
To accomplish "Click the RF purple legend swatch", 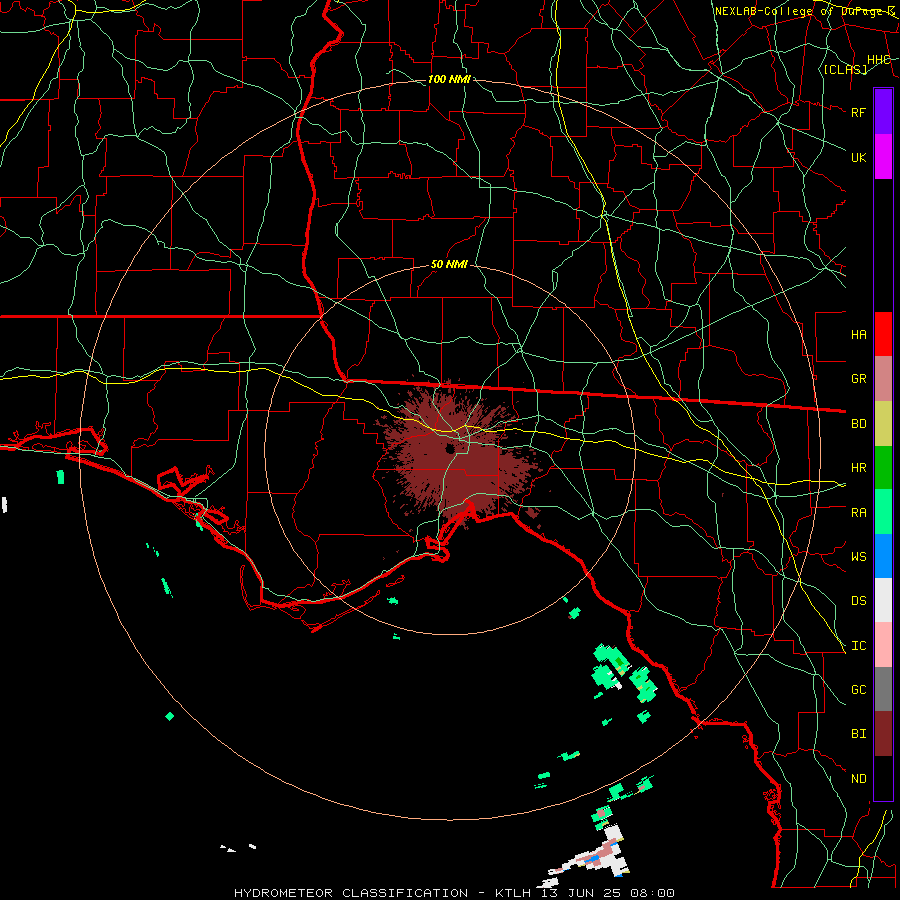I will click(x=883, y=112).
